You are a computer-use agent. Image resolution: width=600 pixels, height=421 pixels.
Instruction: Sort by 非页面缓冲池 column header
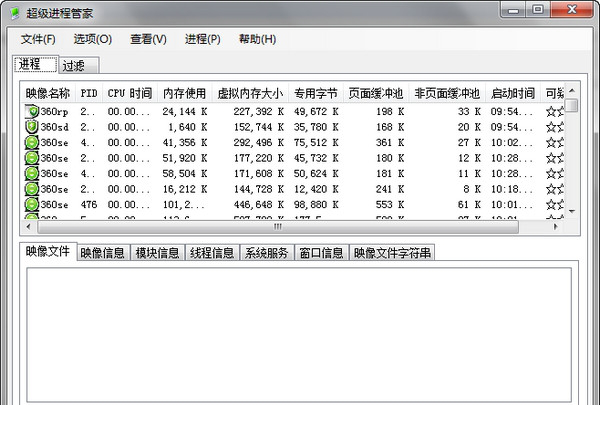(447, 93)
